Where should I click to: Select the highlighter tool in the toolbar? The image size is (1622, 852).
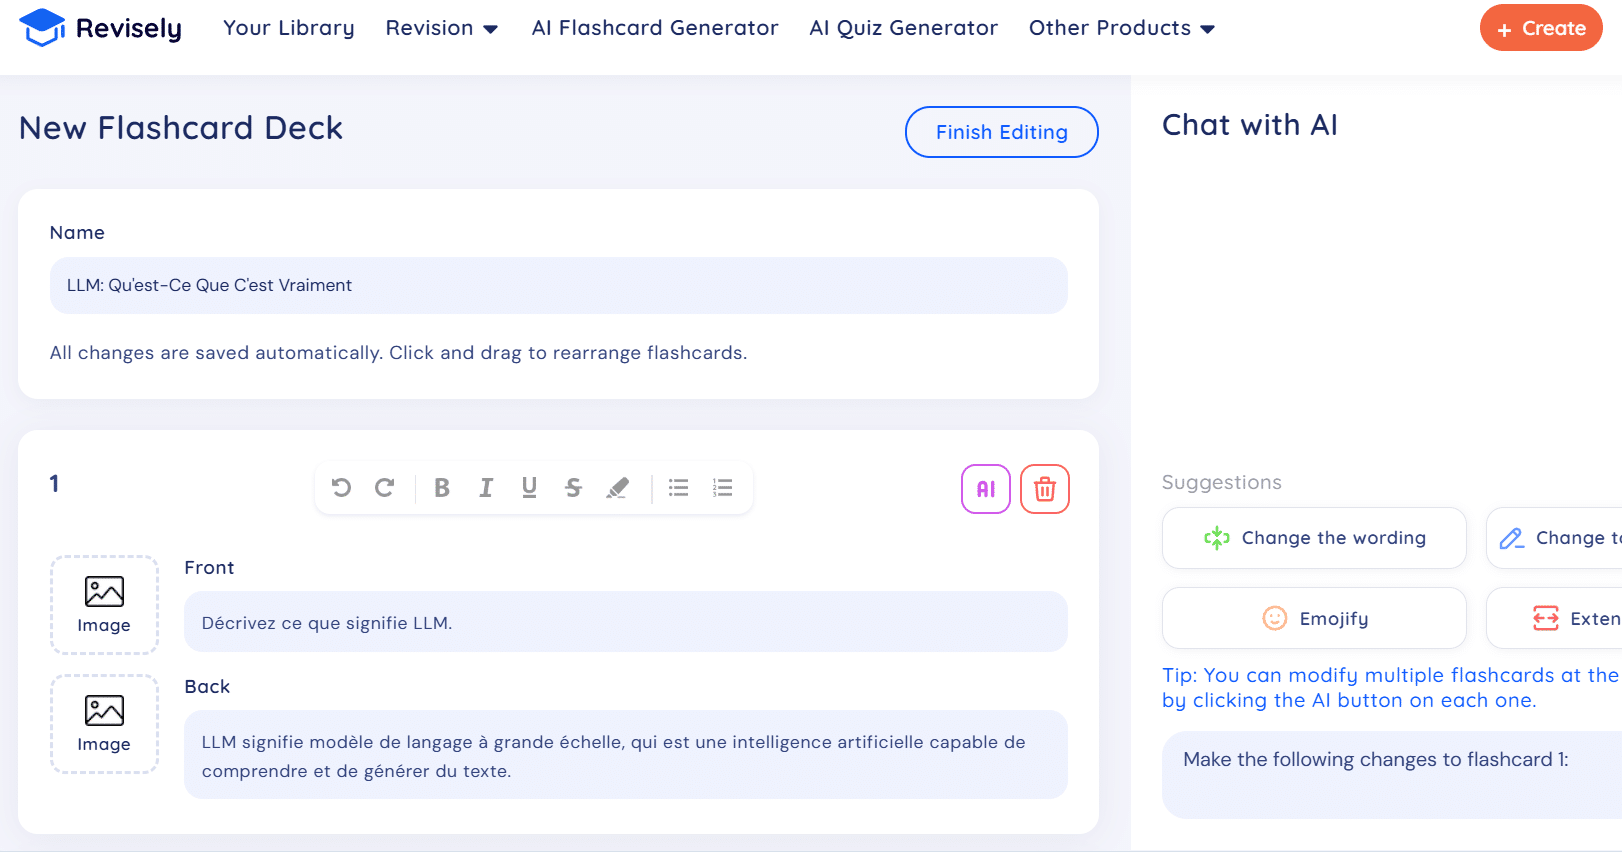coord(617,488)
